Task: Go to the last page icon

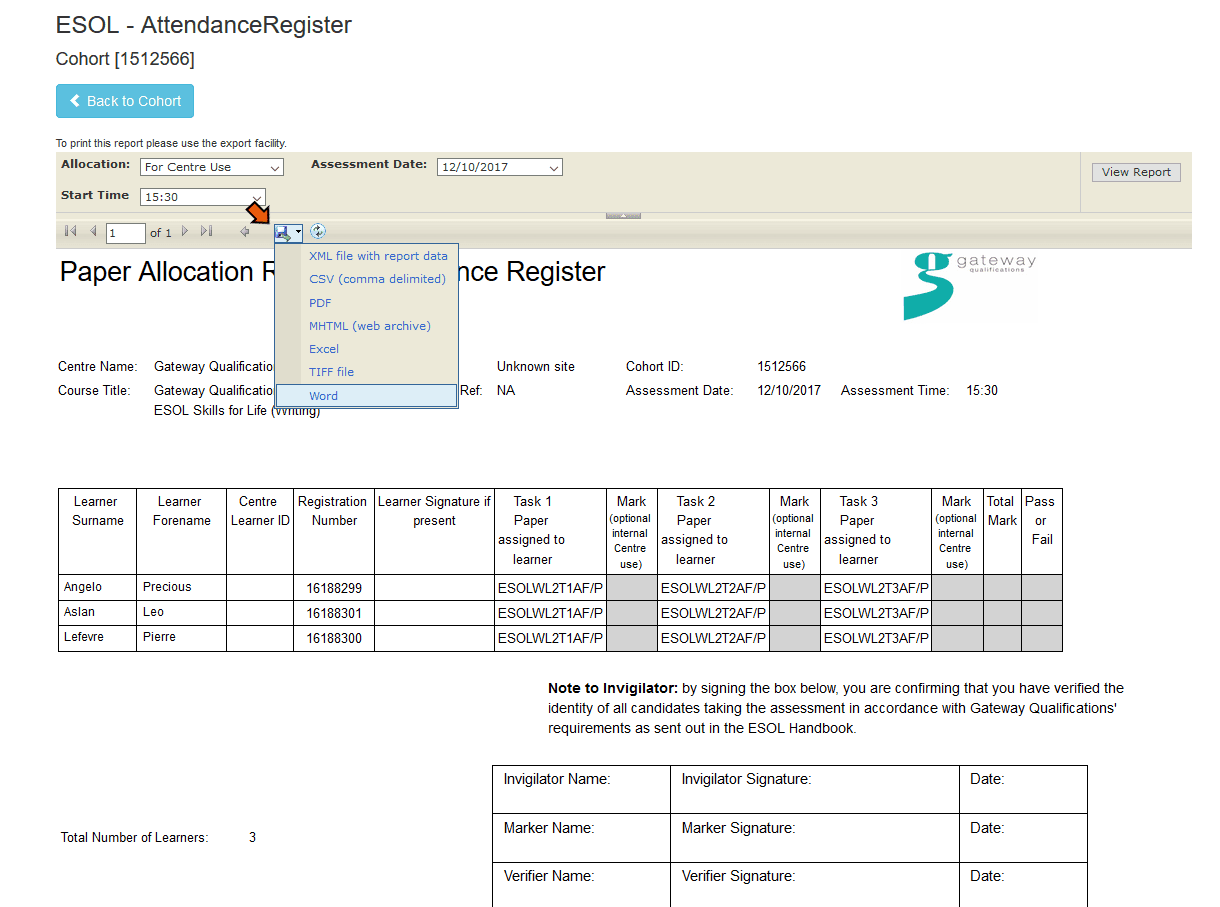Action: 207,231
